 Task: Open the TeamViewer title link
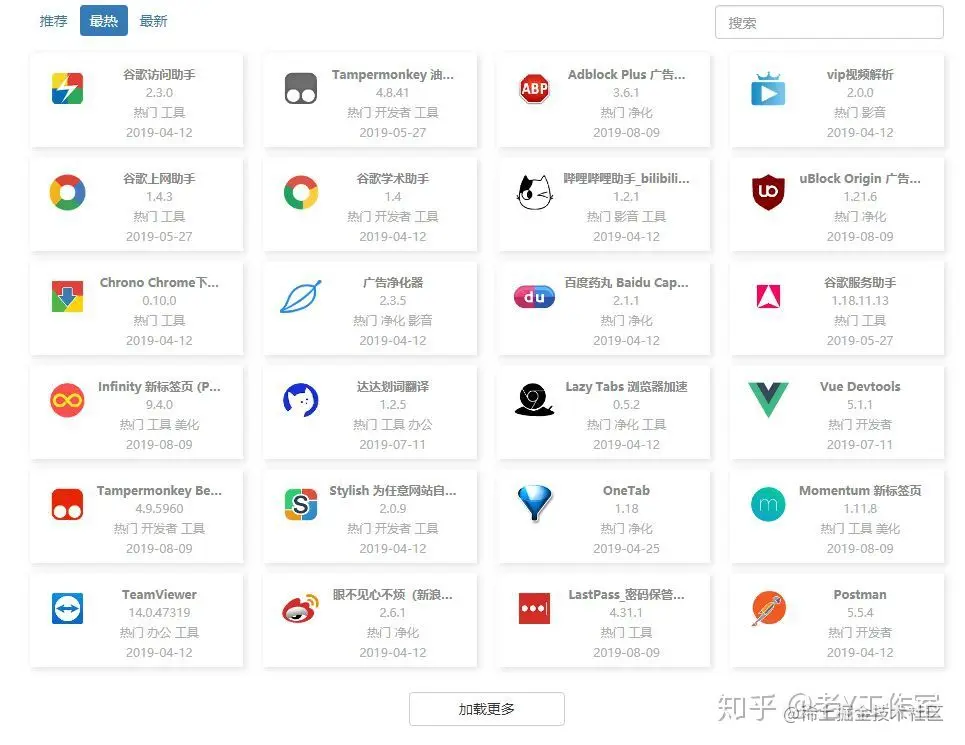click(159, 594)
